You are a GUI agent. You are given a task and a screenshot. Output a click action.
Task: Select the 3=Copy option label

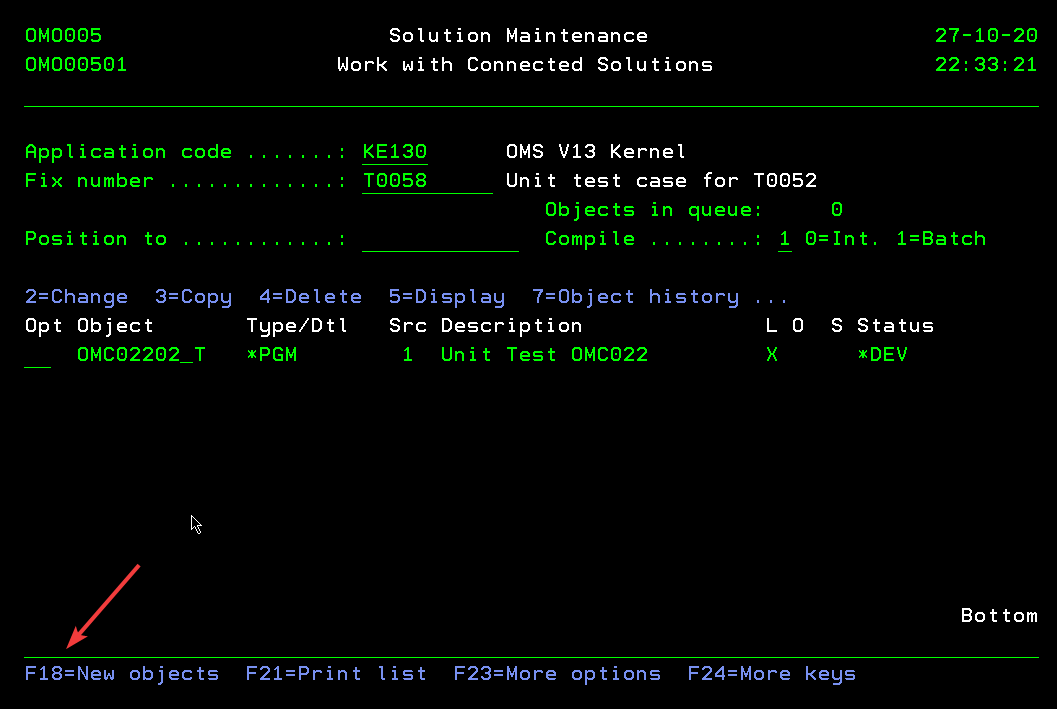[x=193, y=297]
